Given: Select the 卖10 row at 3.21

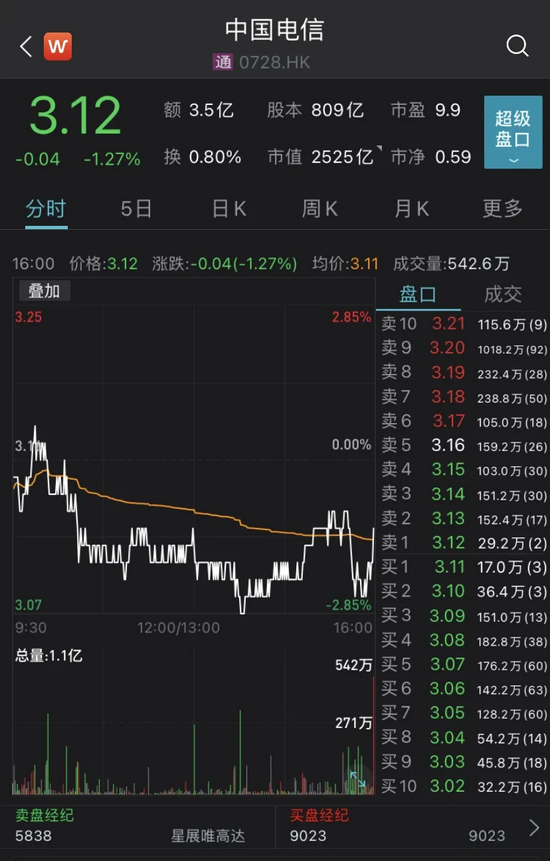Looking at the screenshot, I should coord(464,324).
